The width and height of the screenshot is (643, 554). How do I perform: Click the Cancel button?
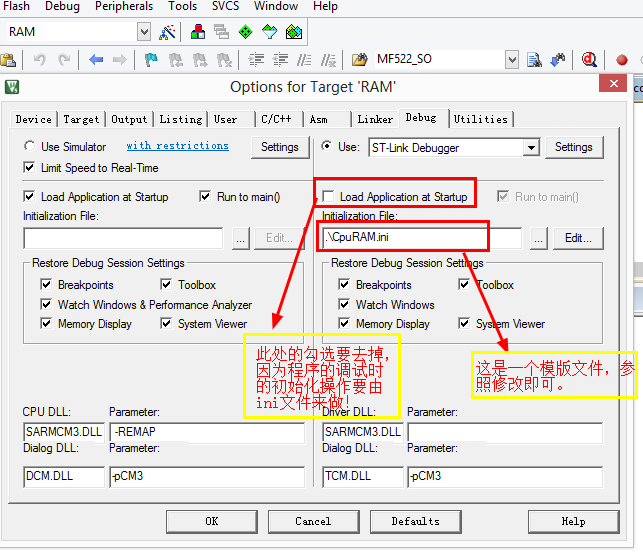pos(313,522)
